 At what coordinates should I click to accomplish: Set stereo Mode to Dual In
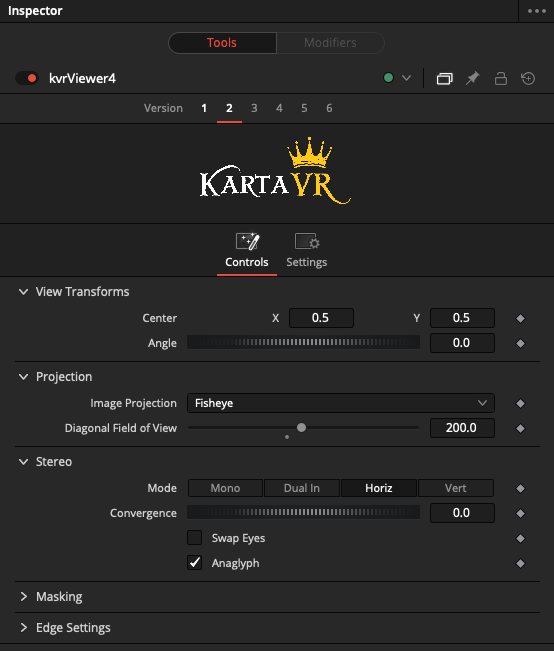click(302, 488)
